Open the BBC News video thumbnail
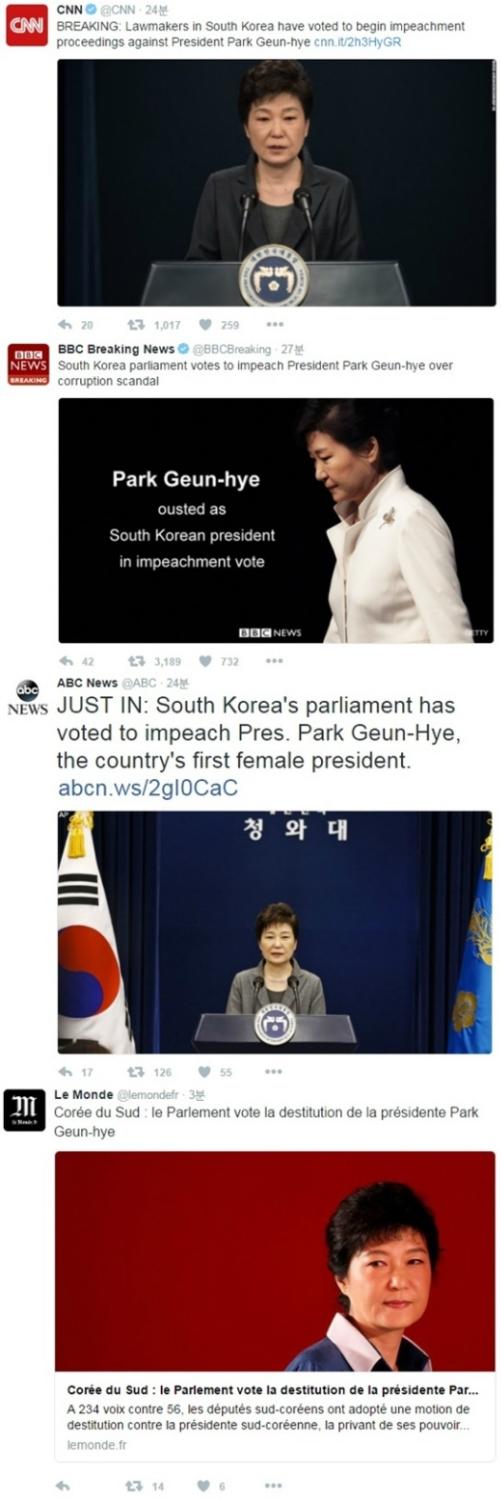Viewport: 501px width, 1500px height. (276, 520)
